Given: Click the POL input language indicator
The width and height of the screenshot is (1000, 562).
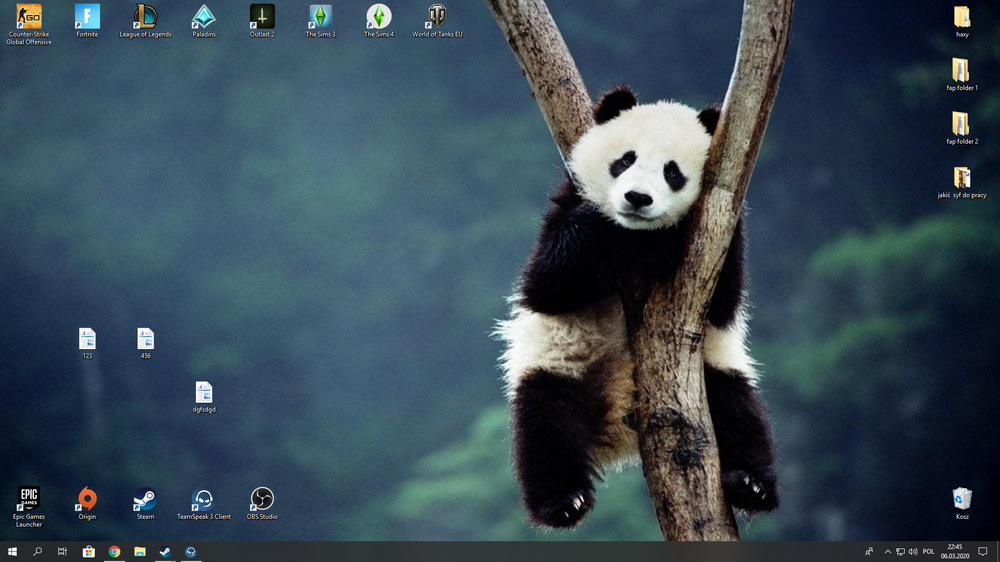Looking at the screenshot, I should tap(929, 552).
